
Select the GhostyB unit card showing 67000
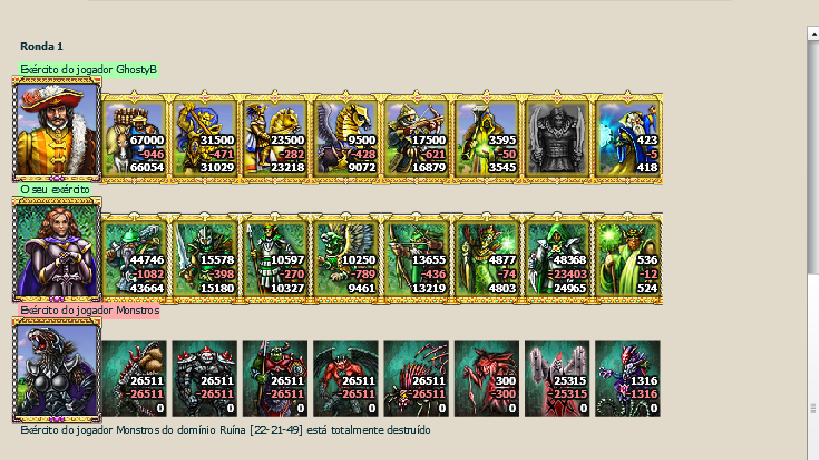click(x=134, y=138)
